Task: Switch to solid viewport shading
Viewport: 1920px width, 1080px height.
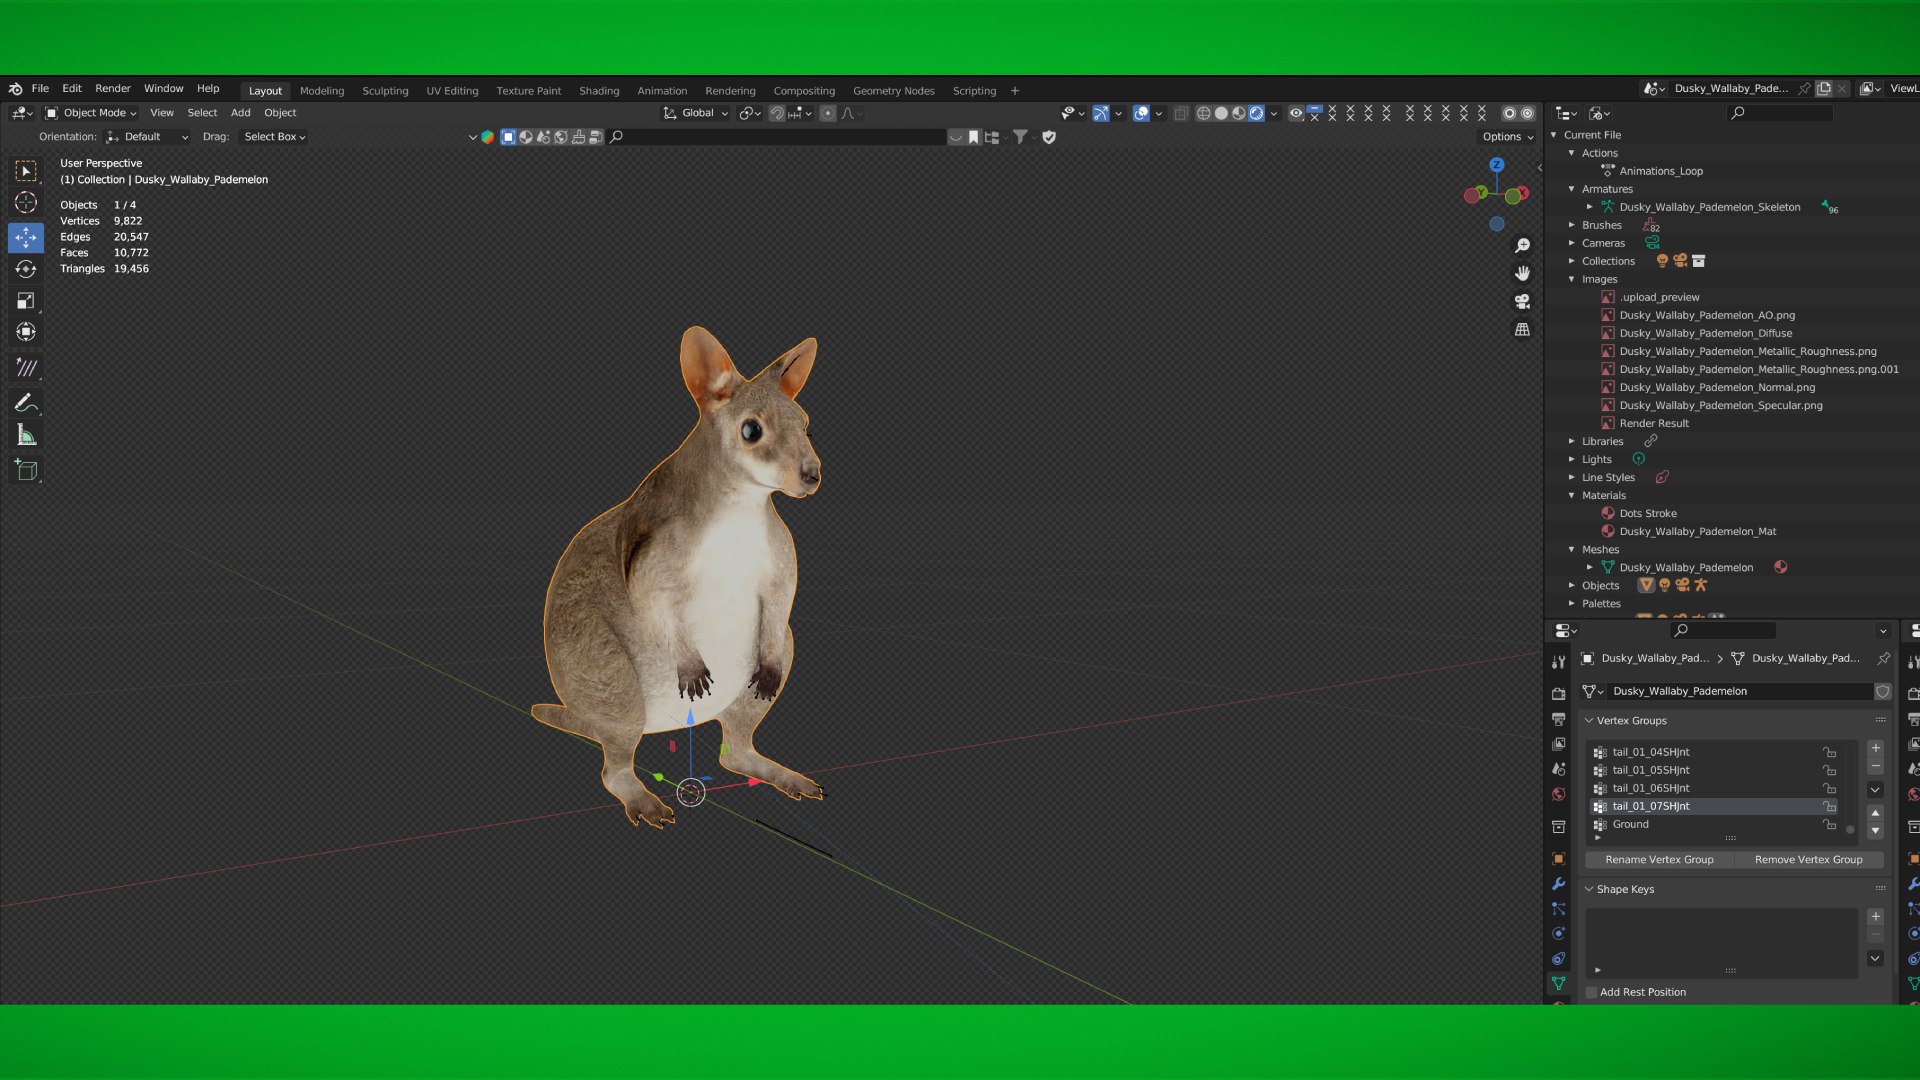Action: click(x=1221, y=113)
